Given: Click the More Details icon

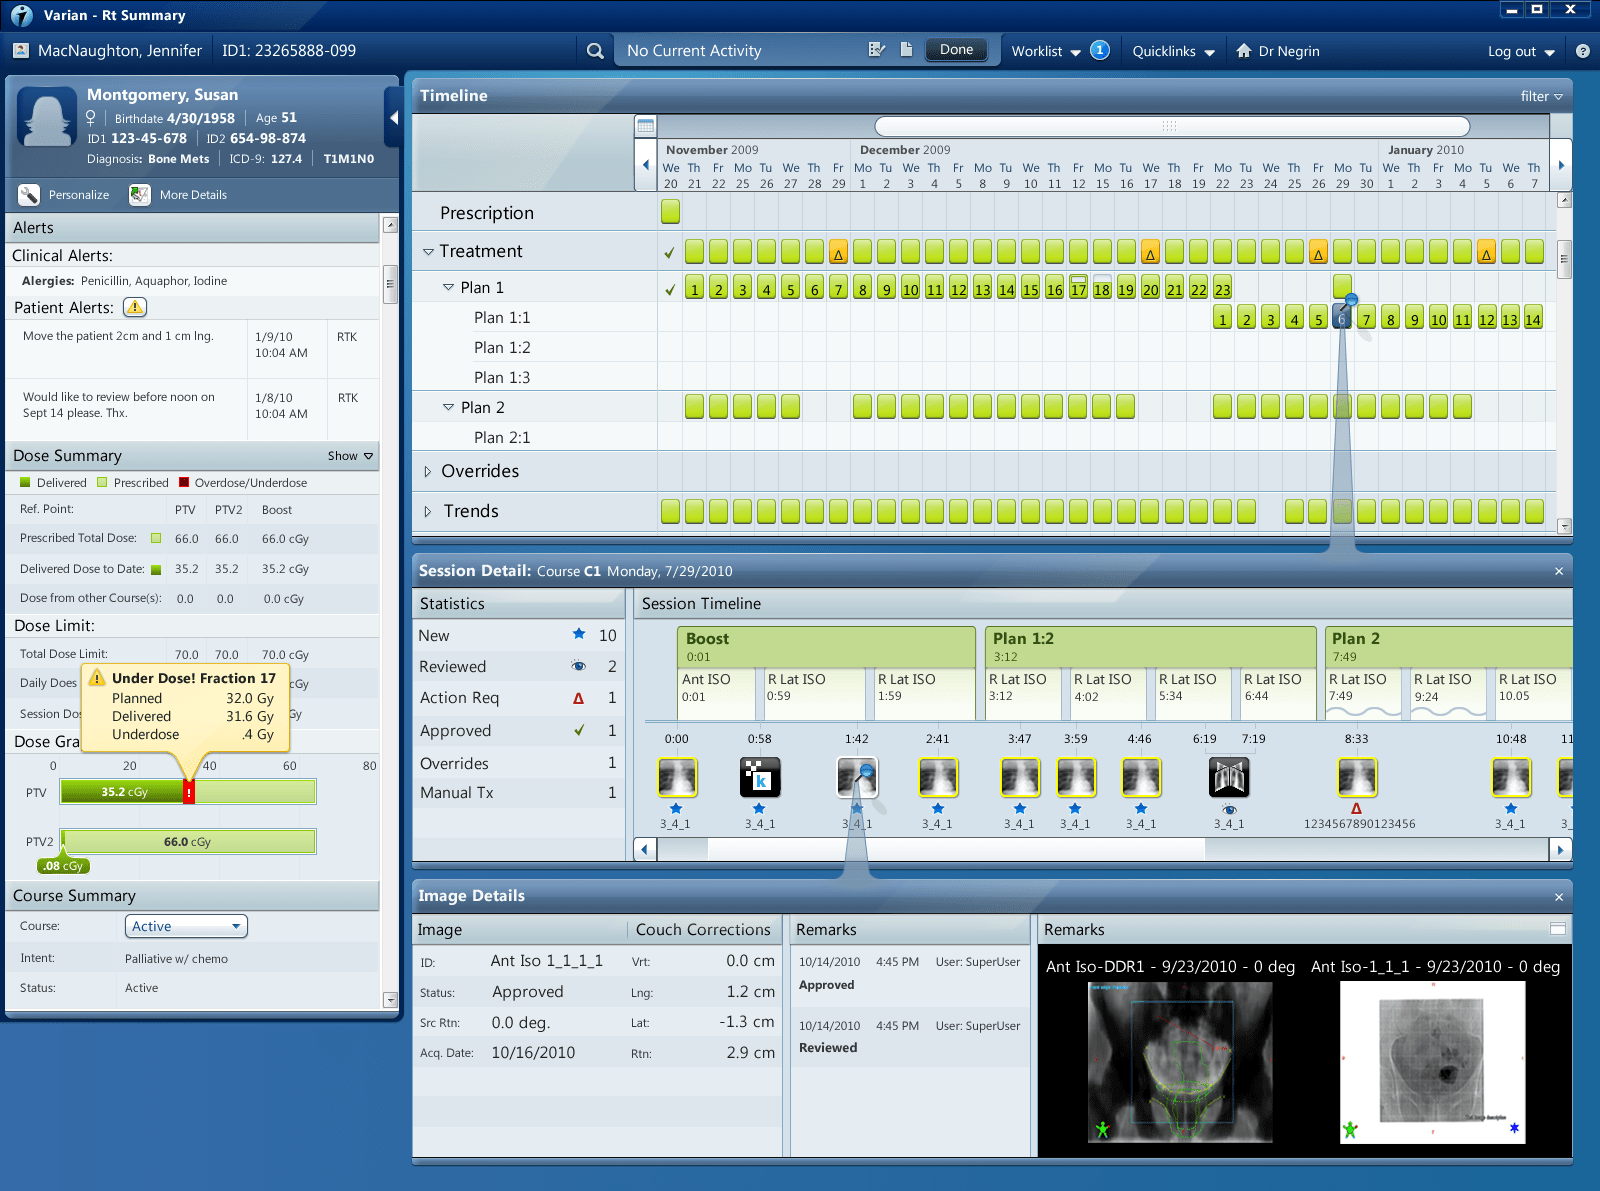Looking at the screenshot, I should pos(139,195).
